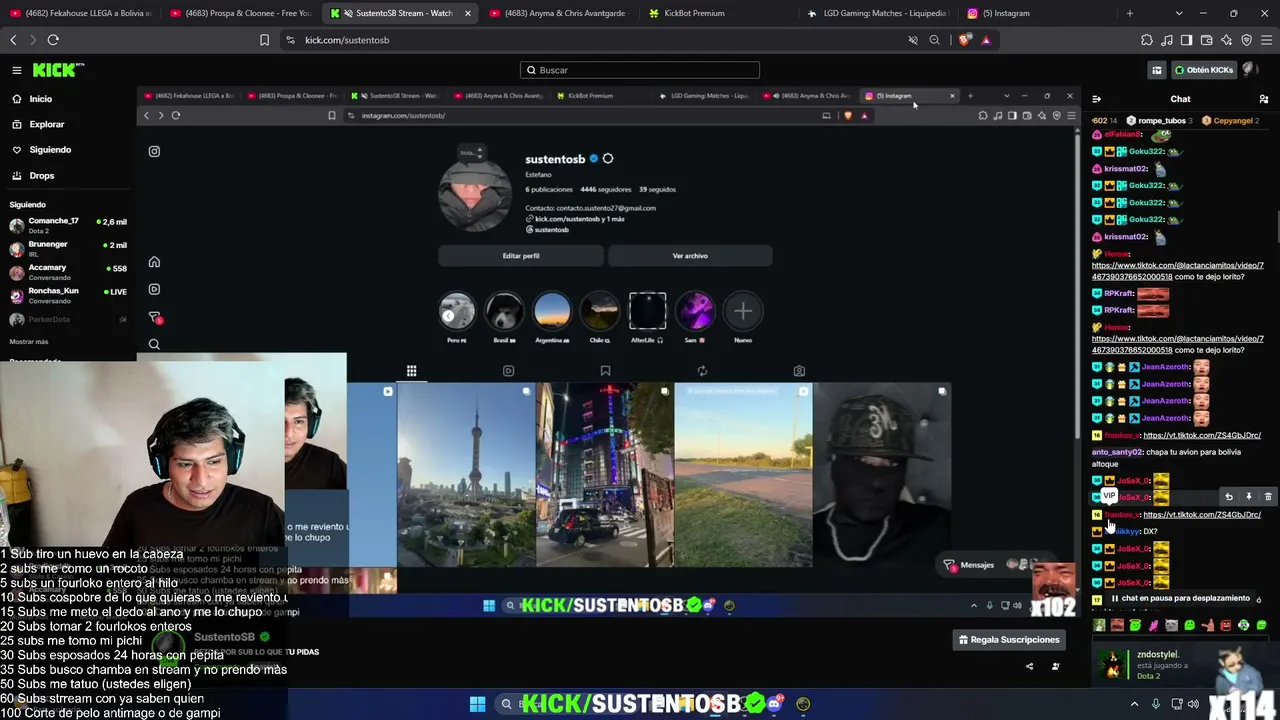Open browser extensions puzzle icon
The image size is (1280, 720).
tap(1147, 40)
